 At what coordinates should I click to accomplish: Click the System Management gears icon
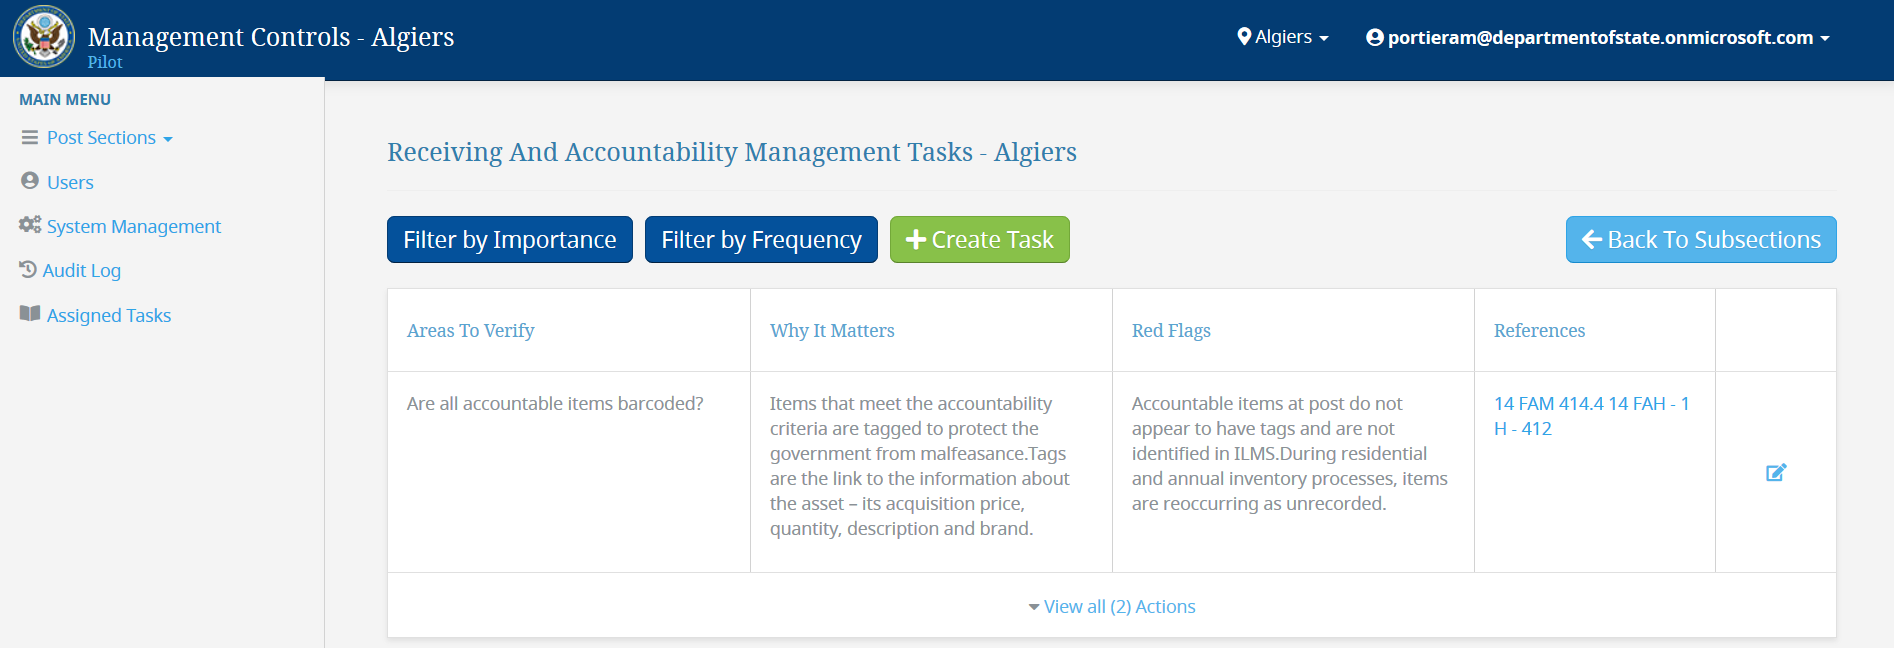(30, 225)
